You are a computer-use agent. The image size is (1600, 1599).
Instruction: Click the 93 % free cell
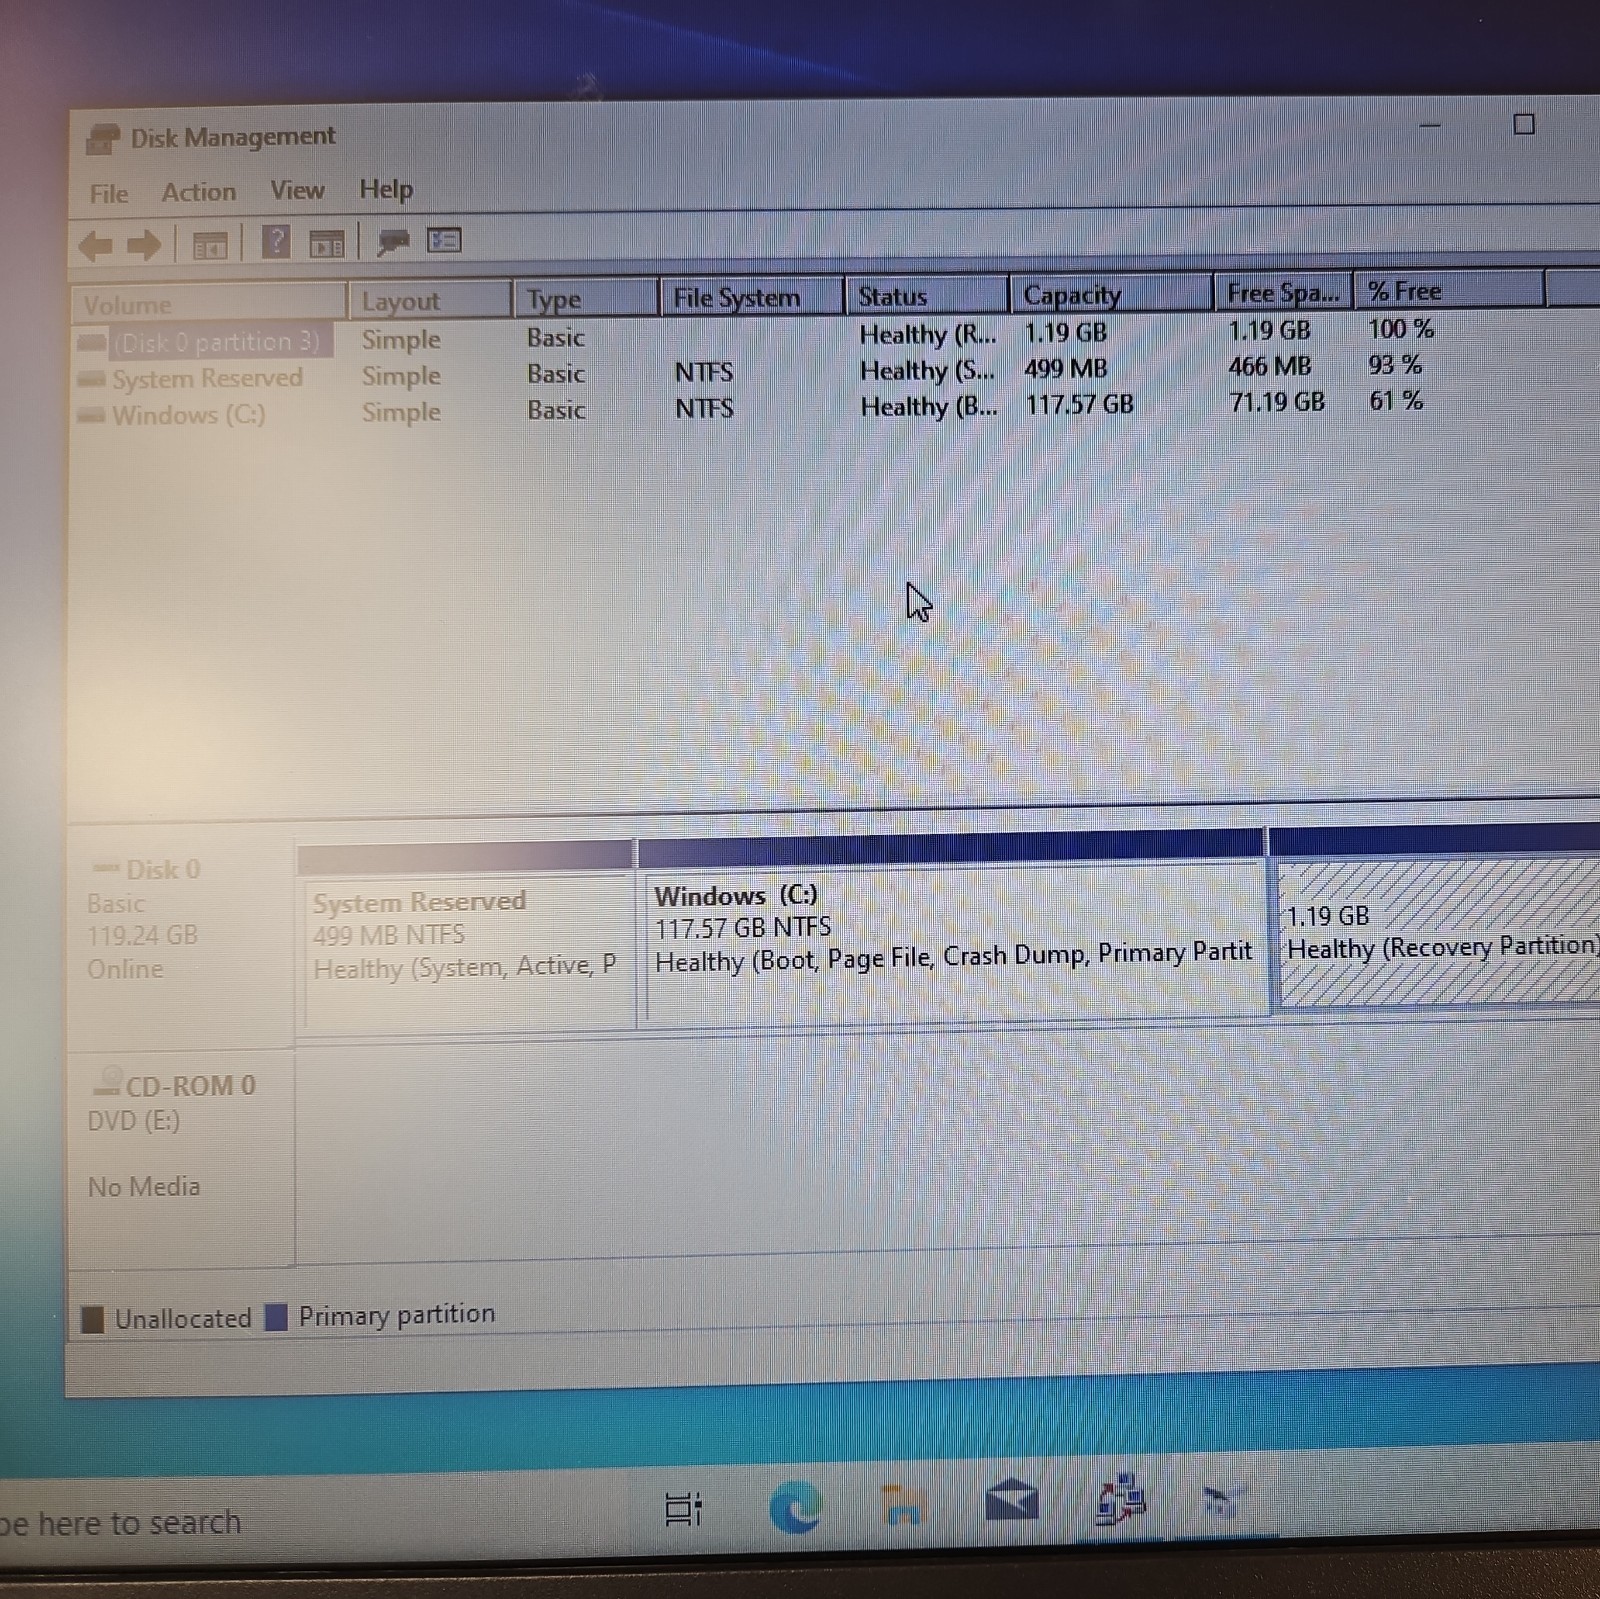pos(1395,365)
